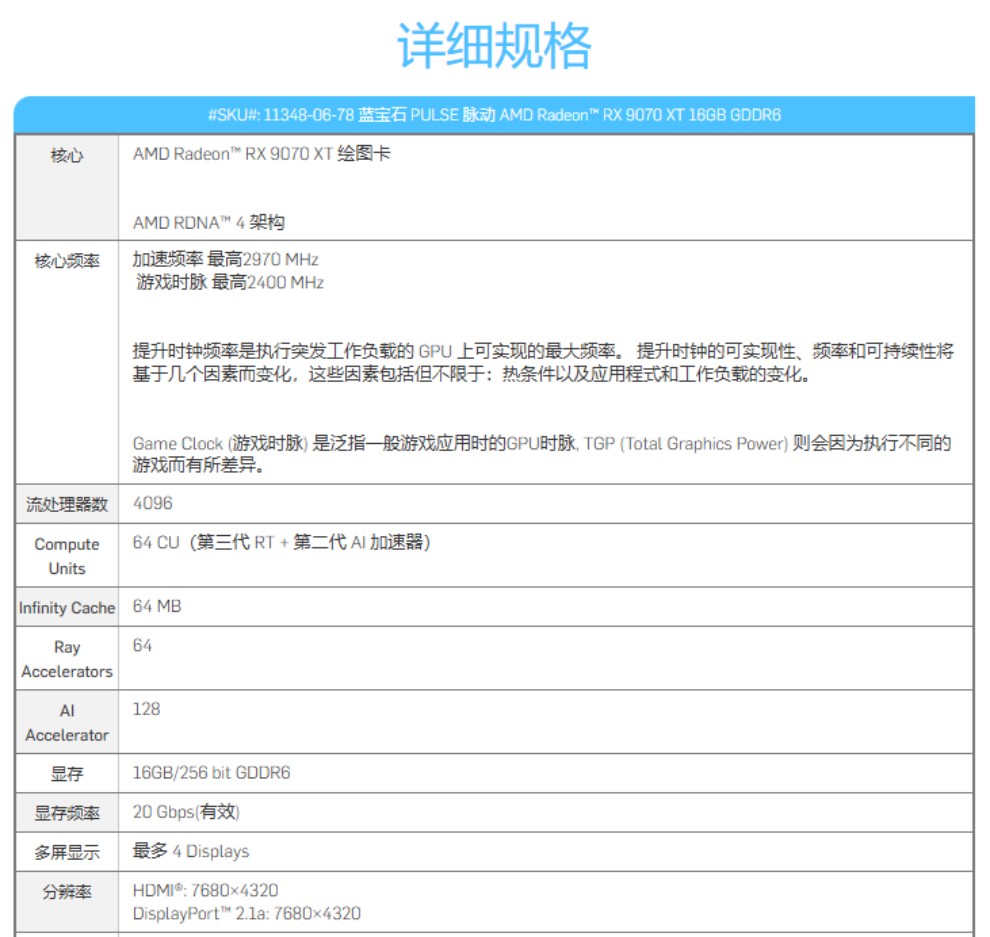
Task: Click the 4096 stream processor value
Action: click(152, 503)
